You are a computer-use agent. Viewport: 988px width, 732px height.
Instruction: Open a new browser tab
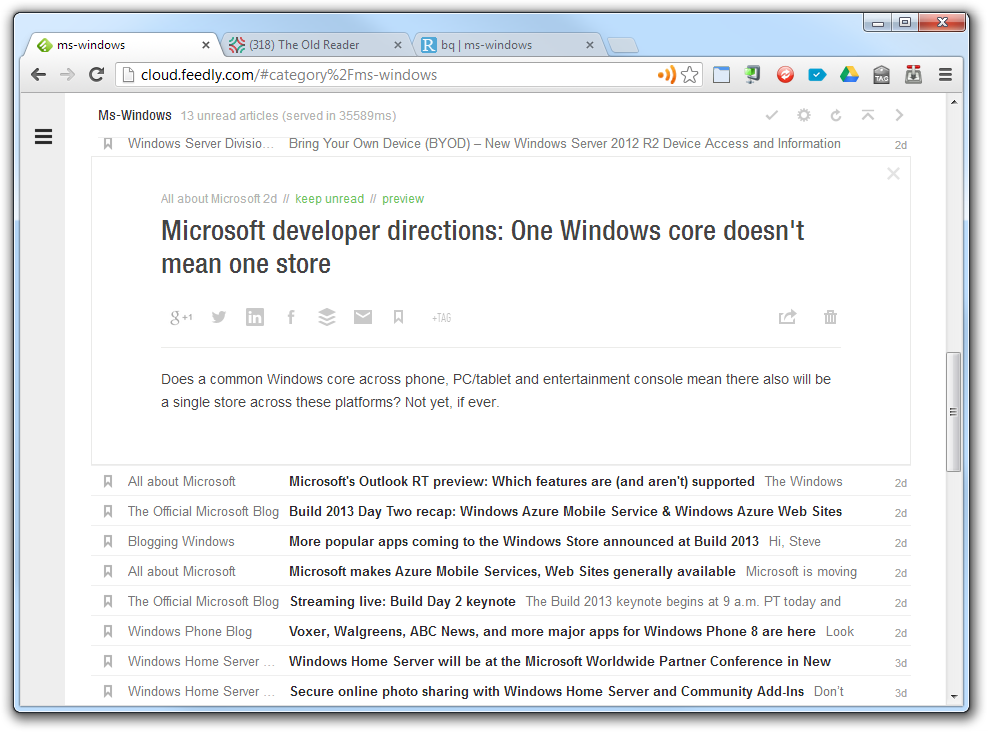click(x=623, y=45)
